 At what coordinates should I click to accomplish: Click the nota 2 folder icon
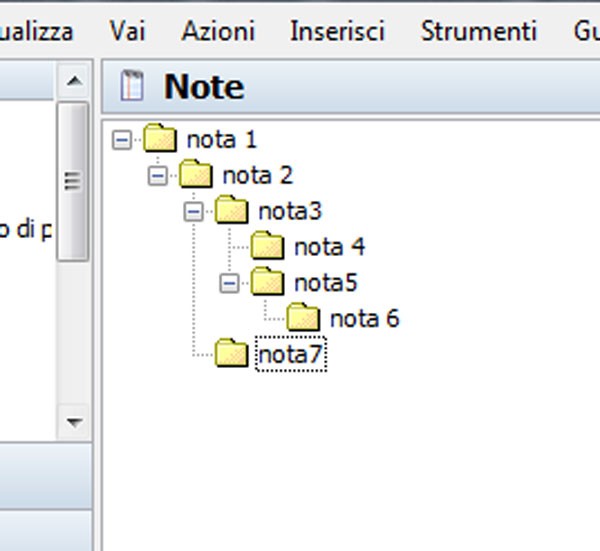pos(196,174)
